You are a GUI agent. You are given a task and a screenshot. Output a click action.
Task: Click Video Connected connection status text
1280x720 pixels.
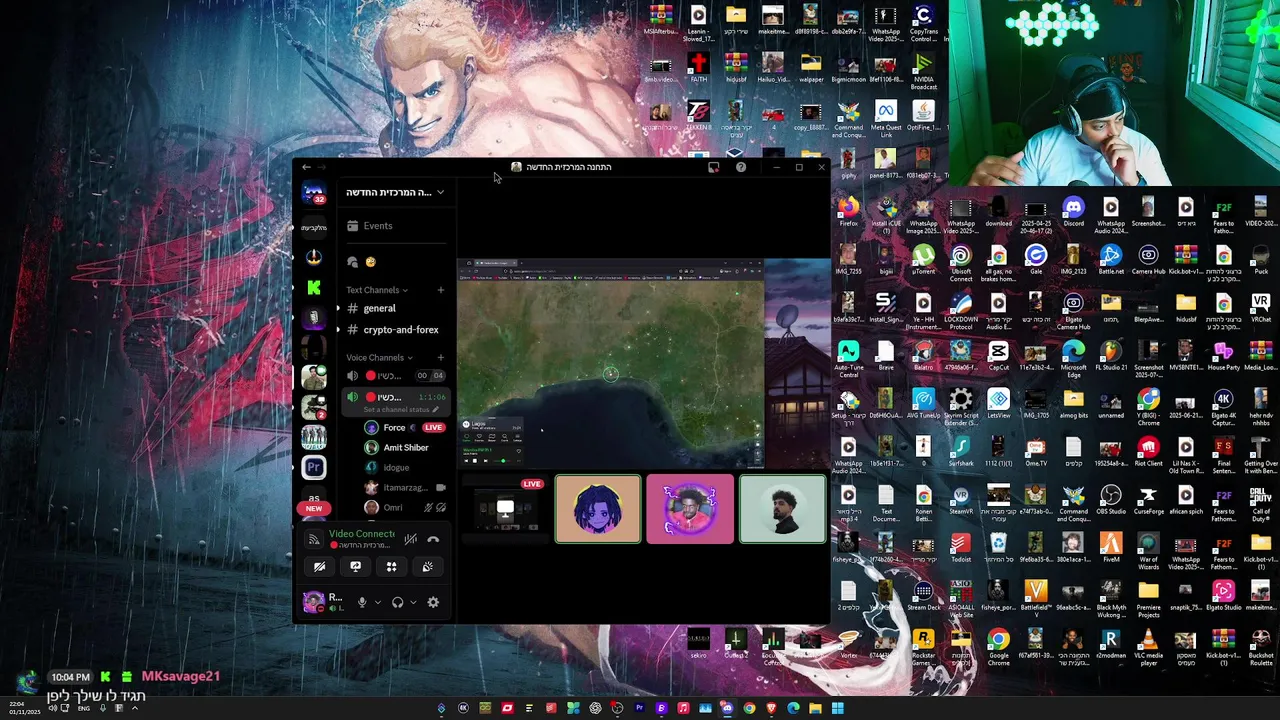(x=362, y=534)
